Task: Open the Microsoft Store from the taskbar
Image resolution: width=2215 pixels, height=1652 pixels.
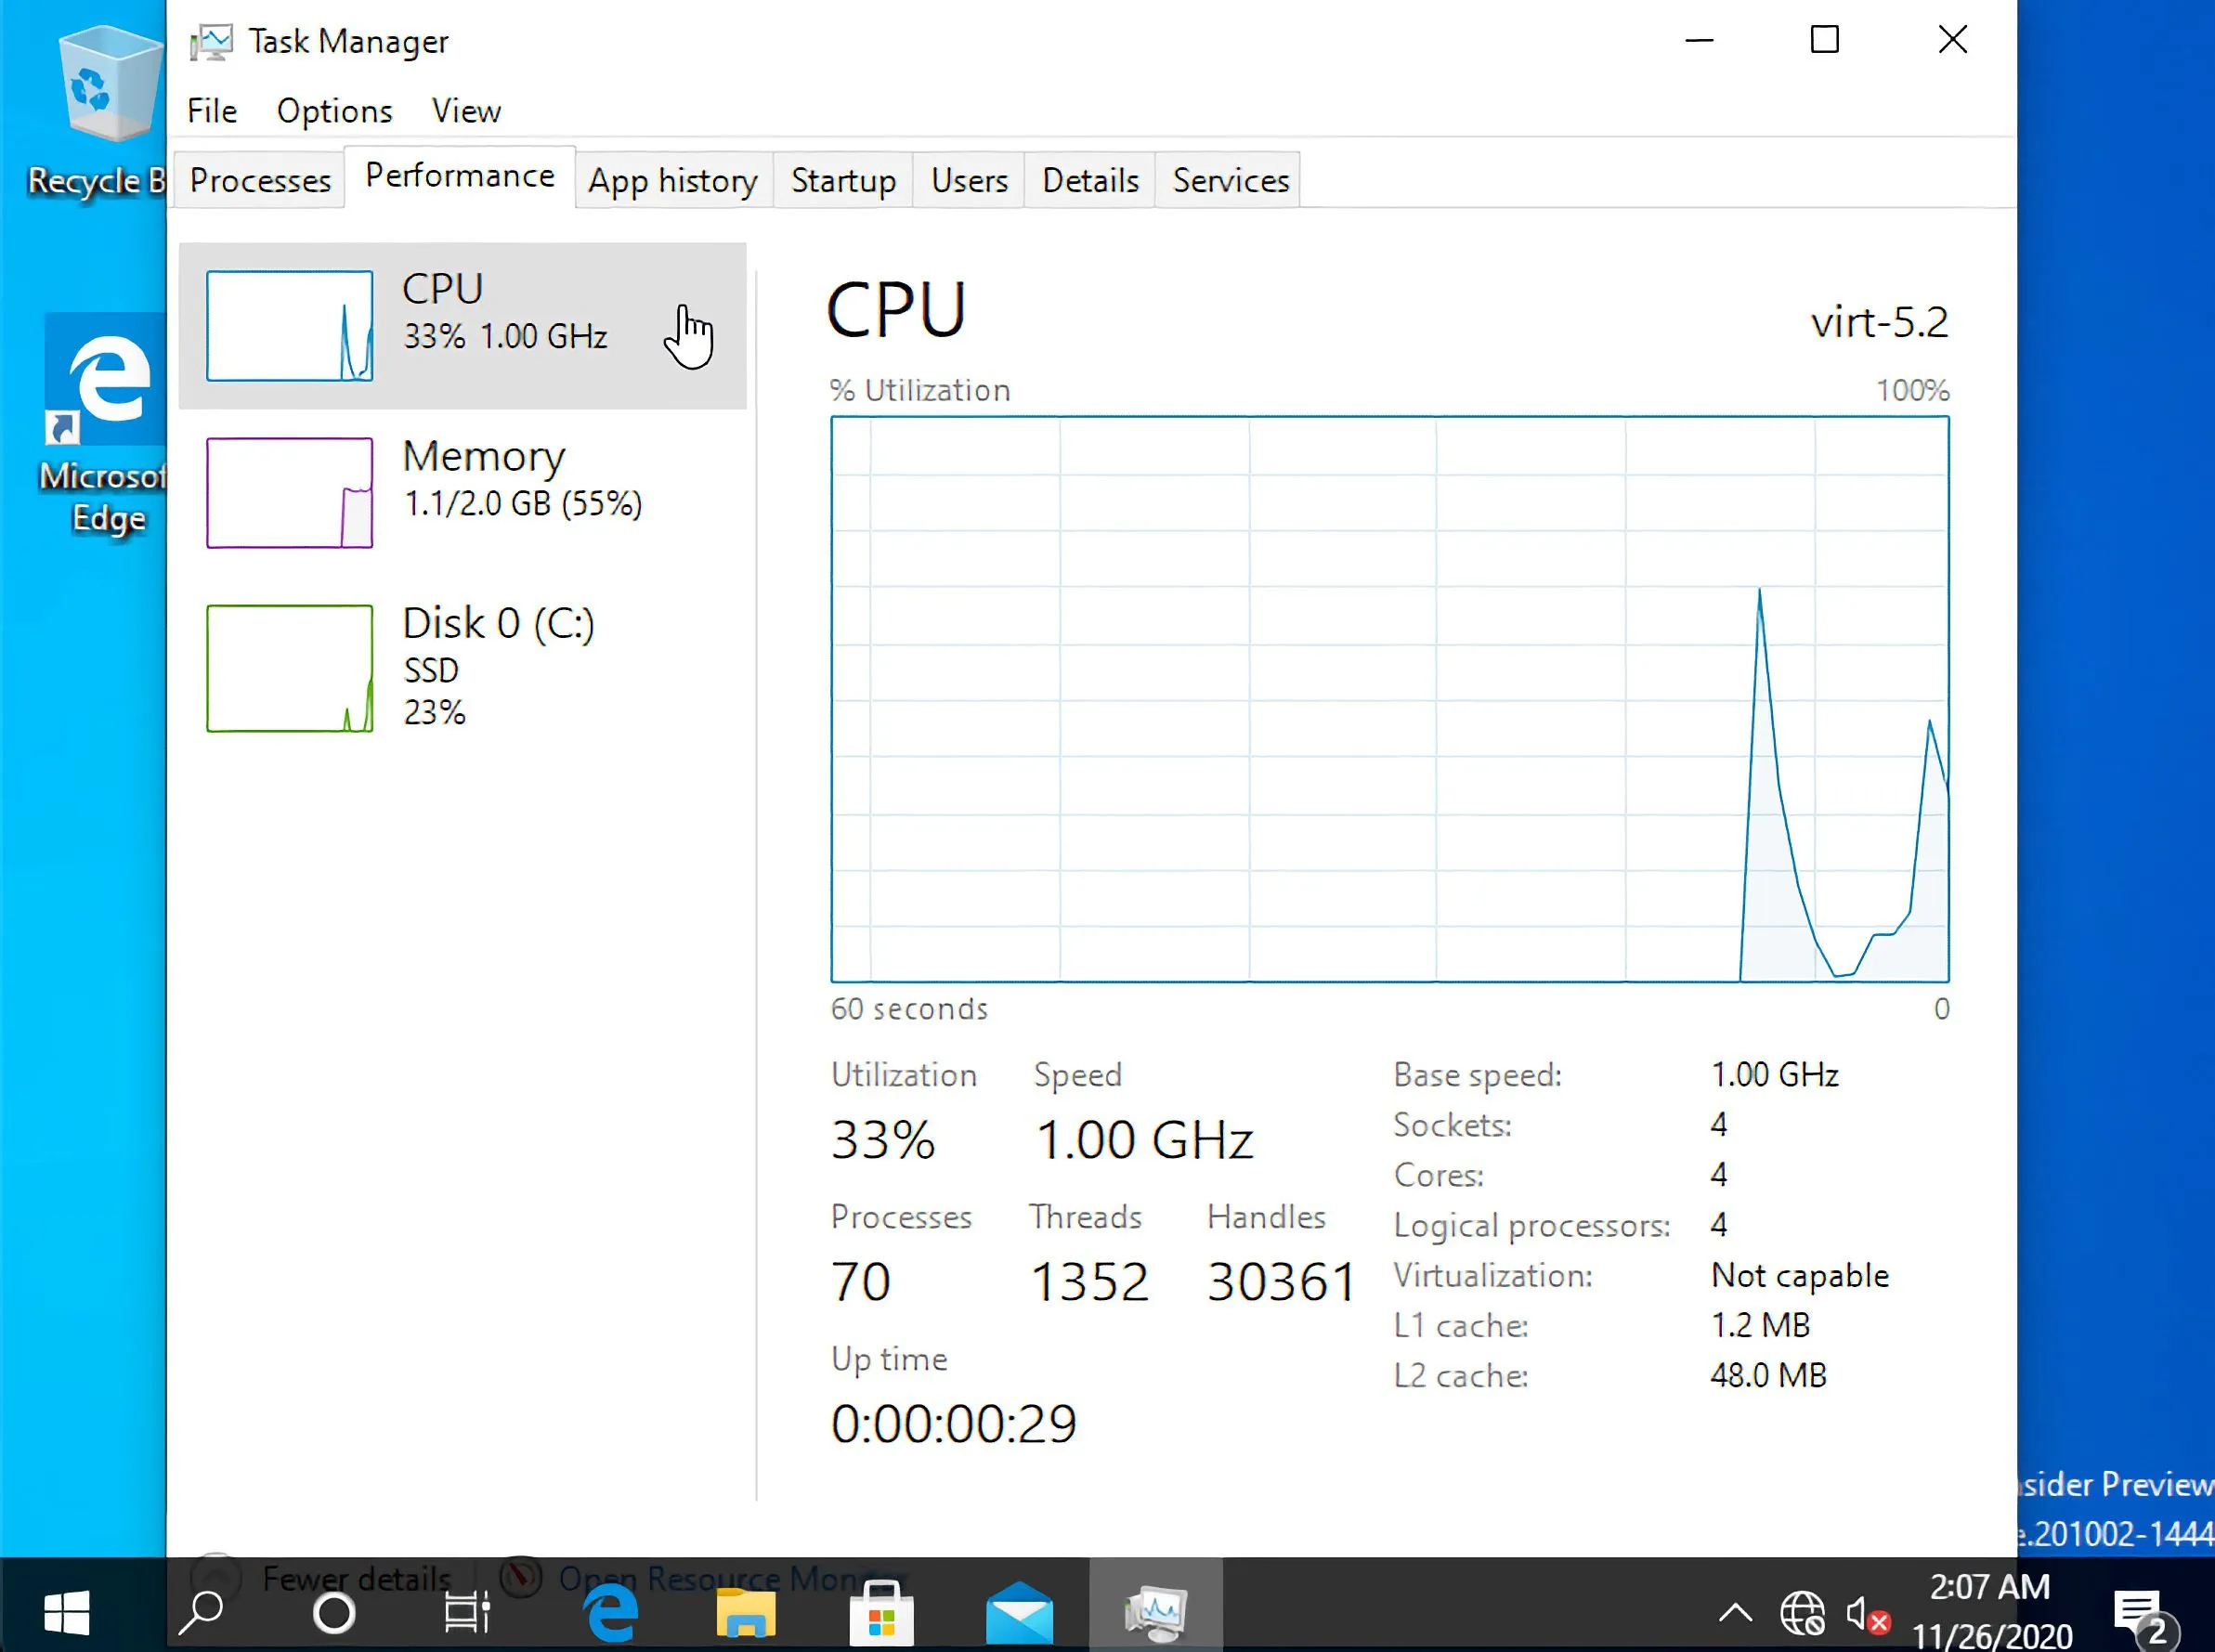Action: point(881,1612)
